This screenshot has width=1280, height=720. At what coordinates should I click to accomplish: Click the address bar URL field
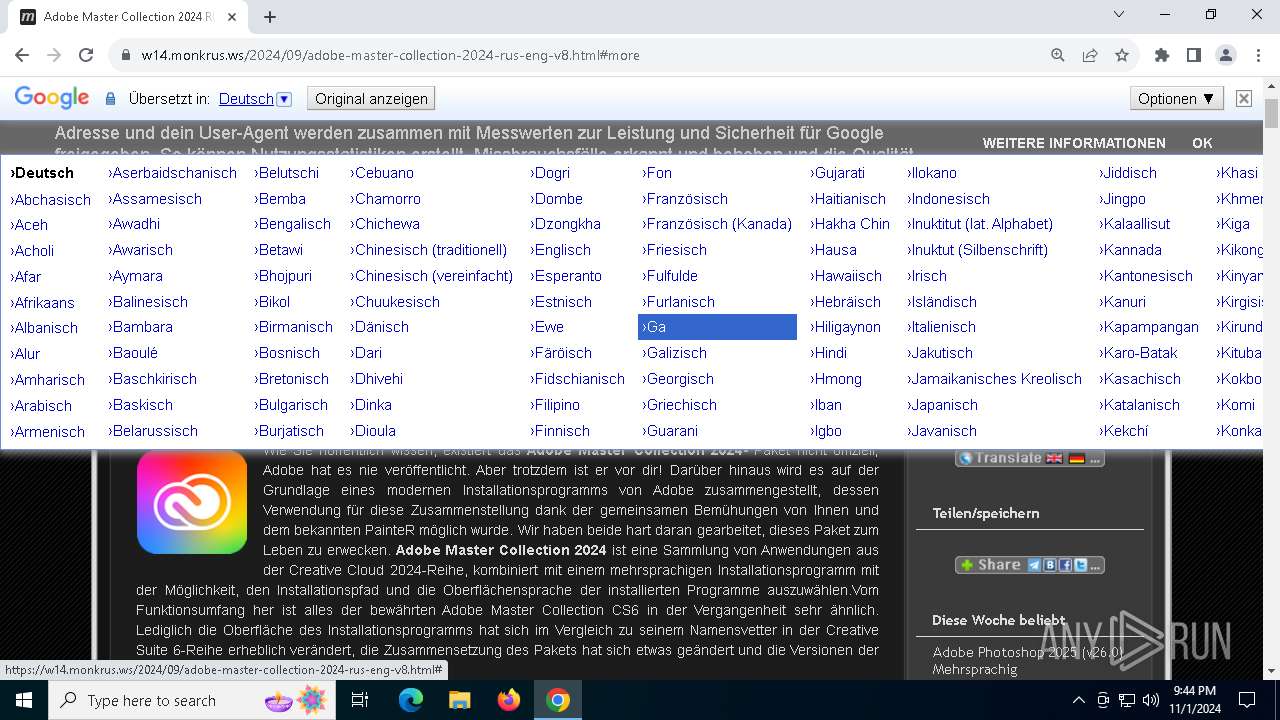pos(580,55)
